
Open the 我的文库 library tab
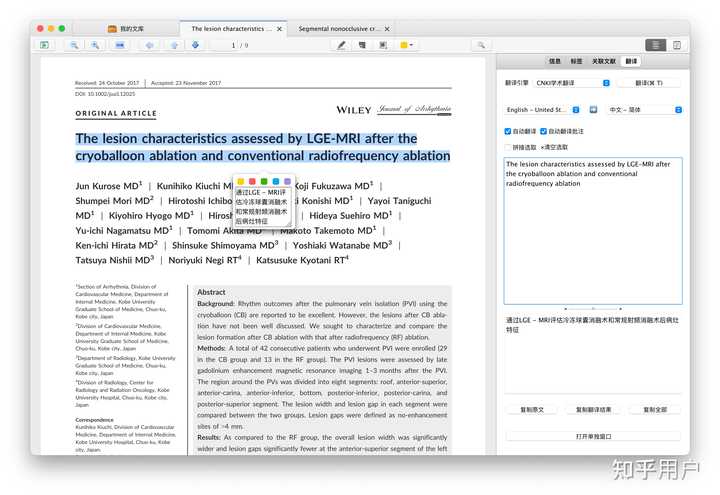click(126, 28)
